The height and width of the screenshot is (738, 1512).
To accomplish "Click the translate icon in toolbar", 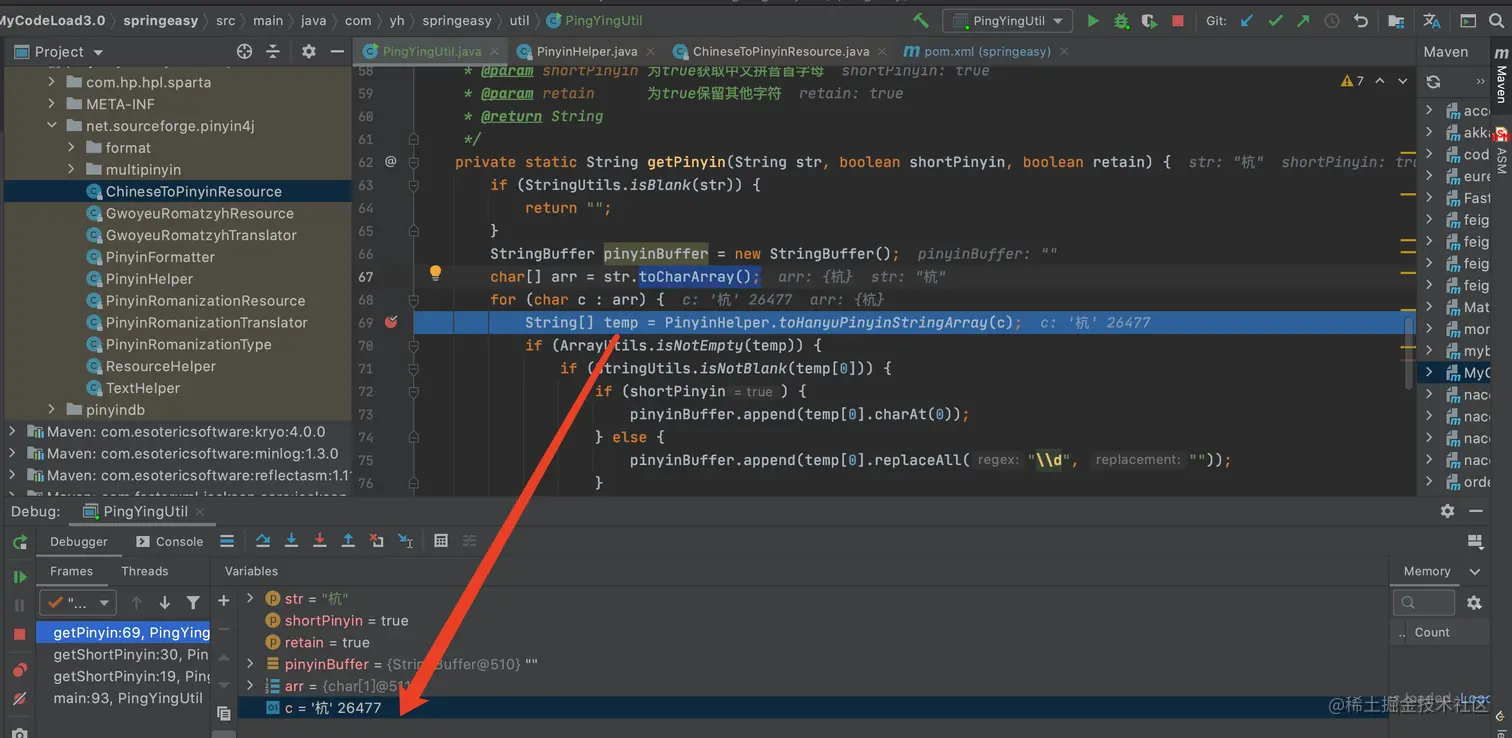I will coord(1432,21).
